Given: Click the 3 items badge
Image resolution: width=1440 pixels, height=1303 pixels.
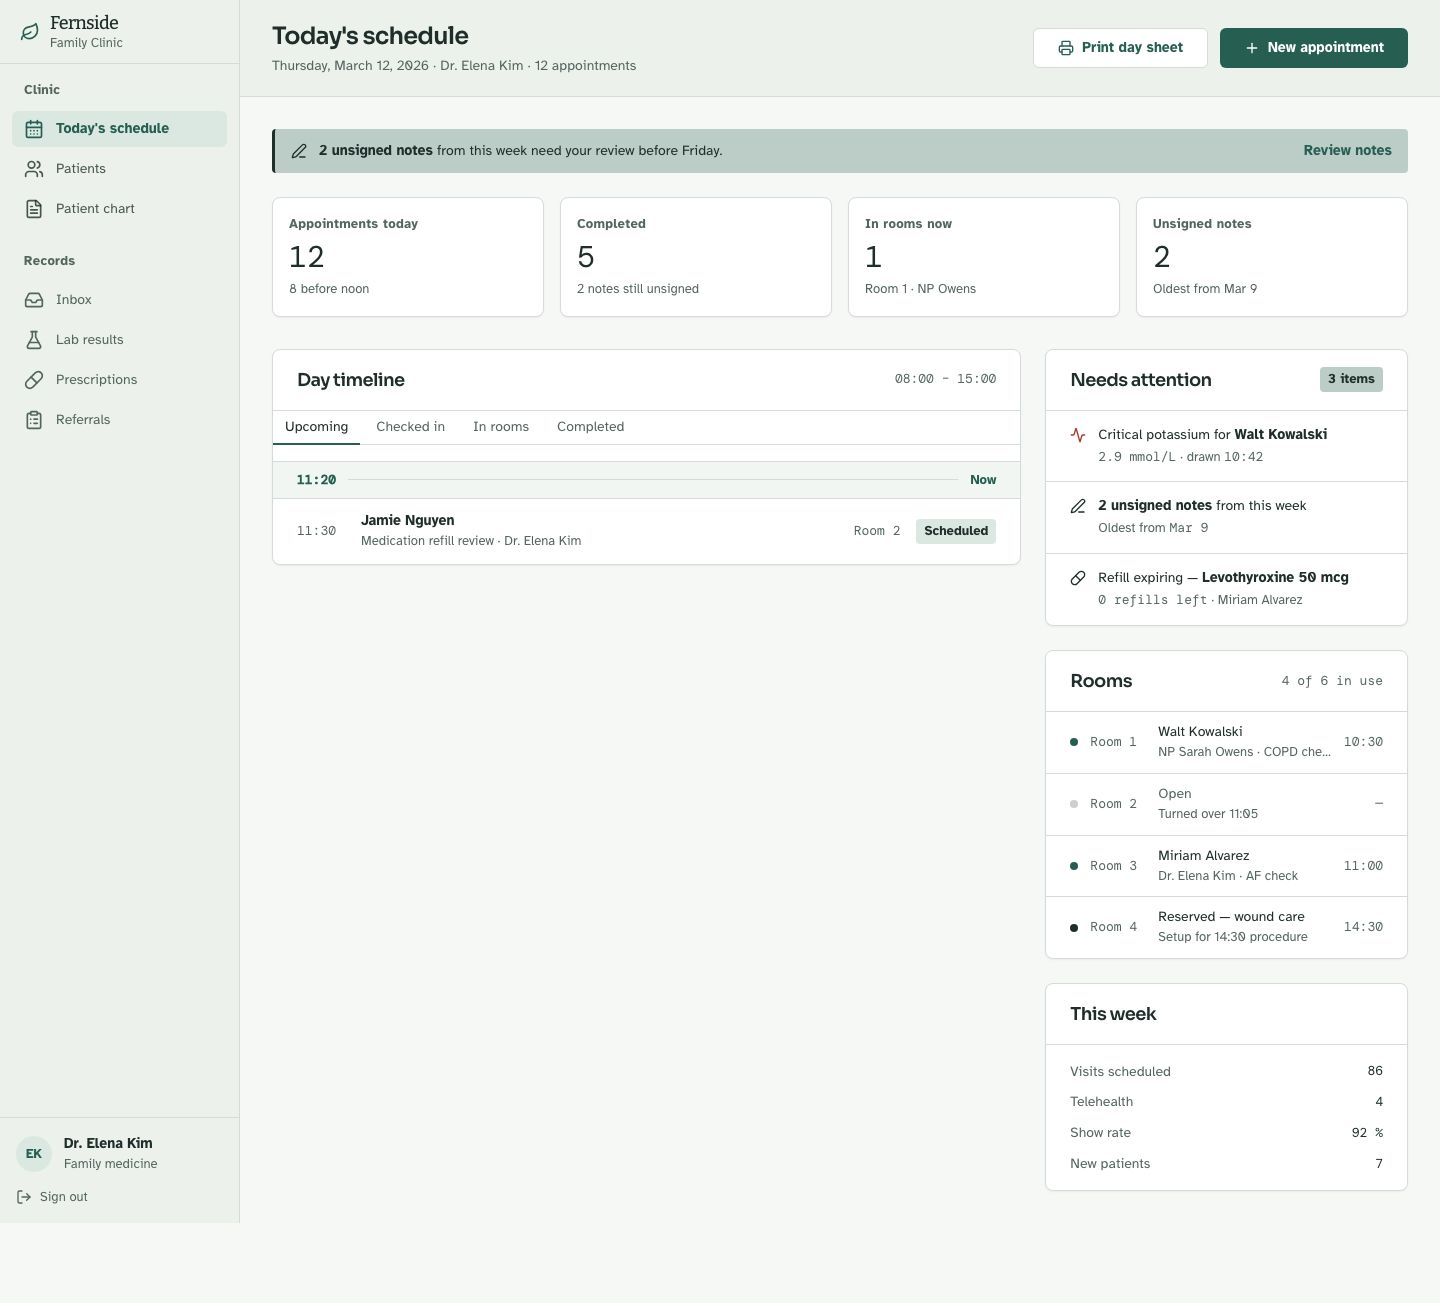Looking at the screenshot, I should tap(1351, 379).
